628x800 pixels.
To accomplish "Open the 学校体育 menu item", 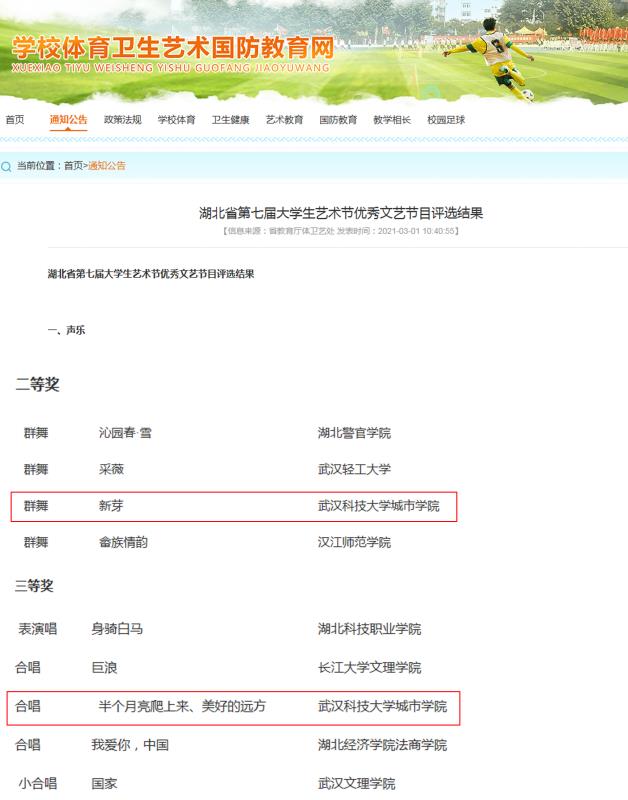I will click(x=177, y=120).
